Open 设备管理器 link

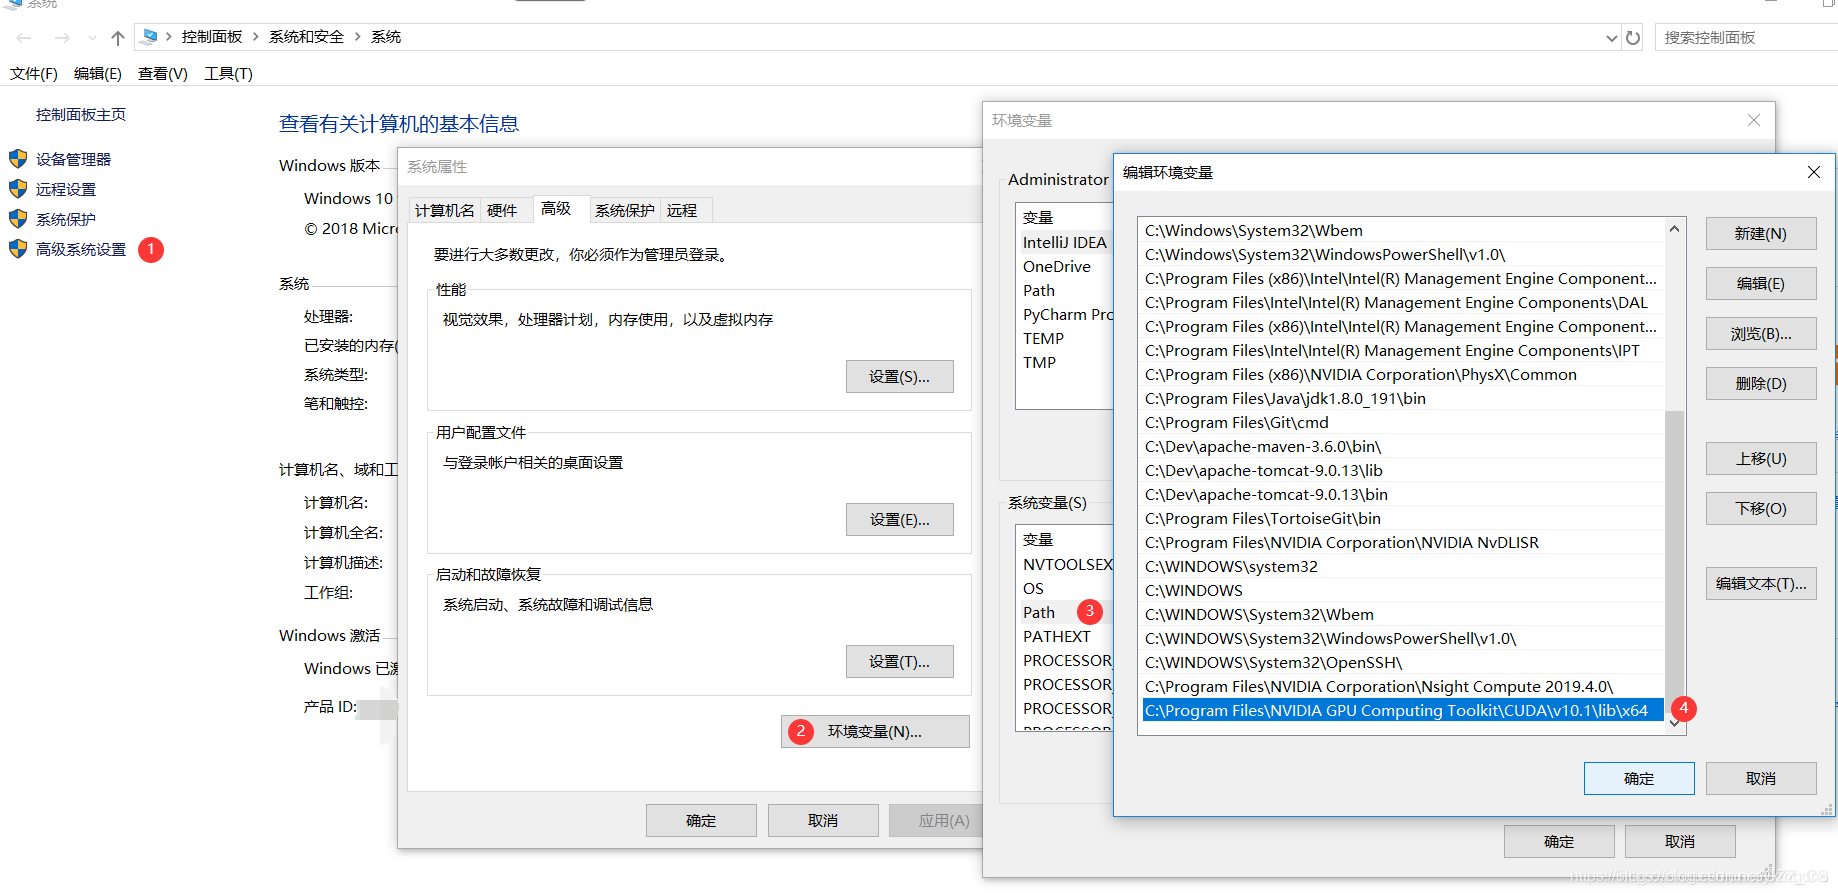[74, 159]
